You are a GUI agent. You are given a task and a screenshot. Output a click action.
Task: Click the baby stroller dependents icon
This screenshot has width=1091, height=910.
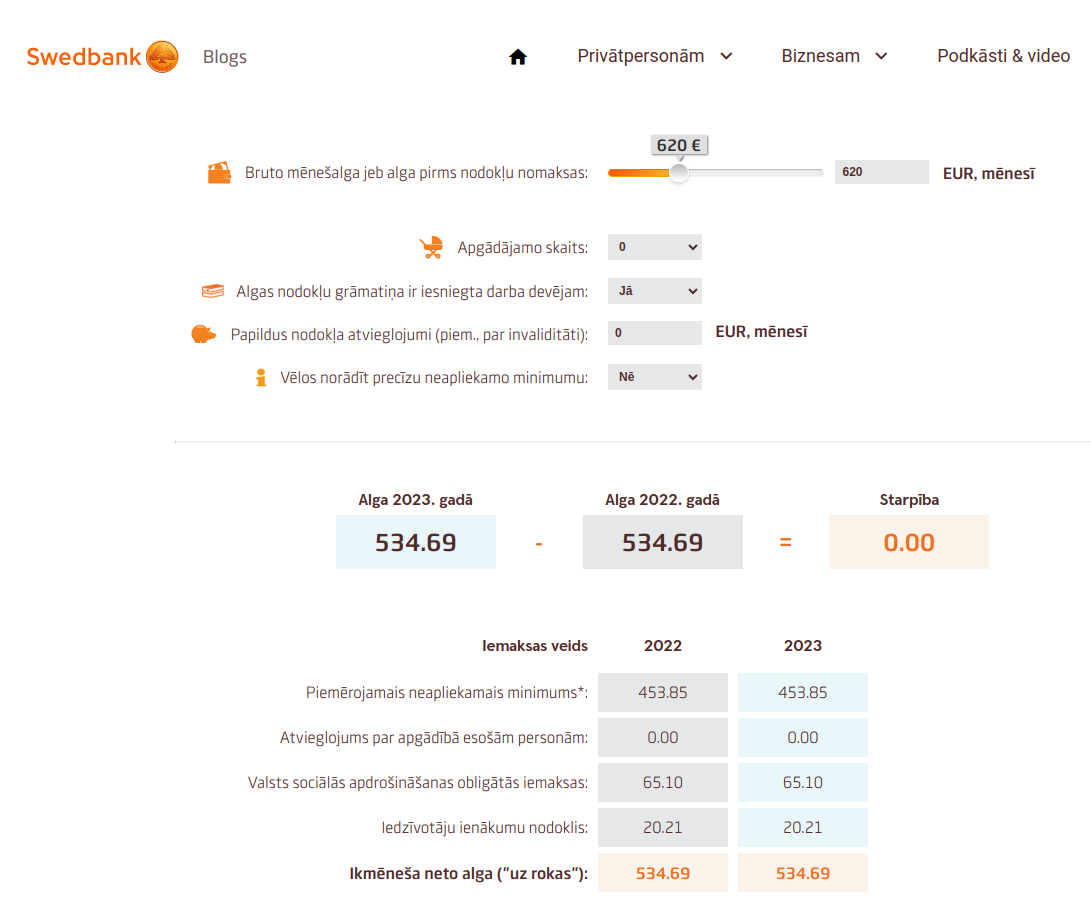431,247
